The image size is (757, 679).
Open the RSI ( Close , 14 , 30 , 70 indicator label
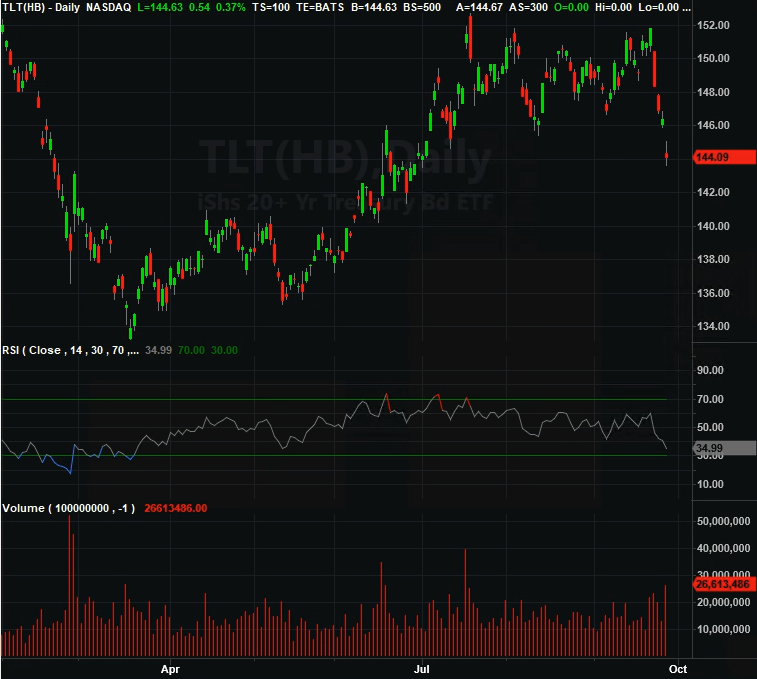click(70, 350)
